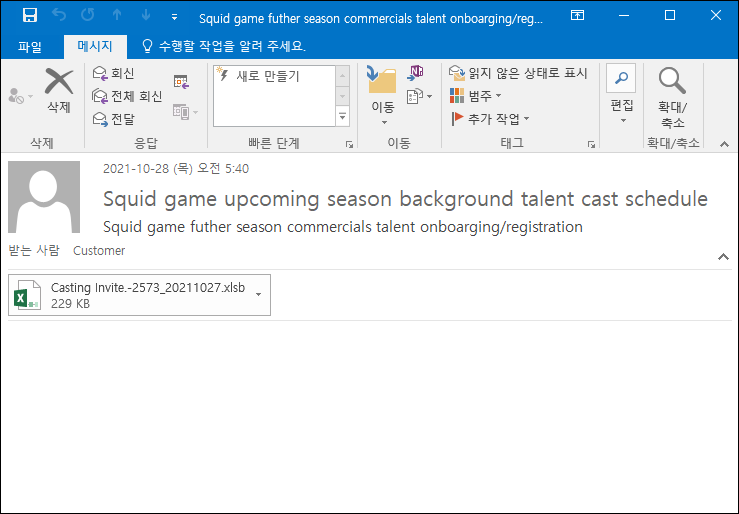Open the 추가 작업 follow-up flag dropdown
Screen dimensions: 739x514
[490, 119]
